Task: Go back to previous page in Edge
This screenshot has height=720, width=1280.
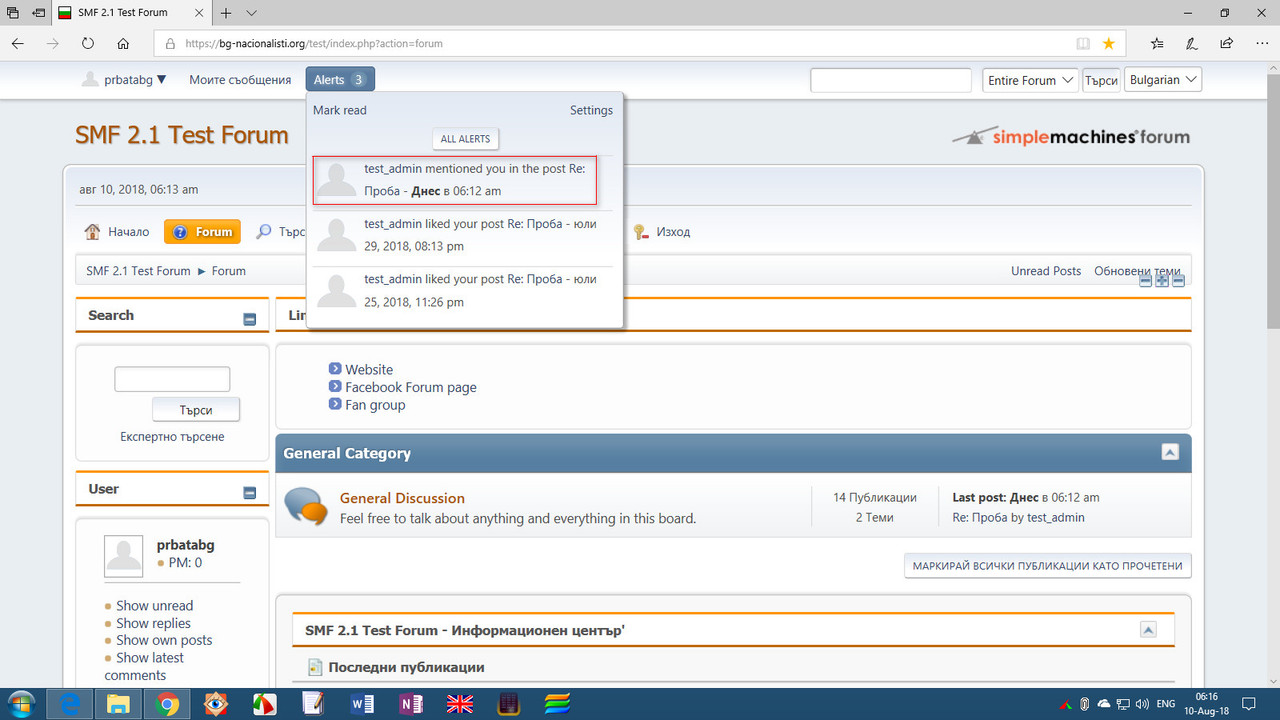Action: pyautogui.click(x=18, y=44)
